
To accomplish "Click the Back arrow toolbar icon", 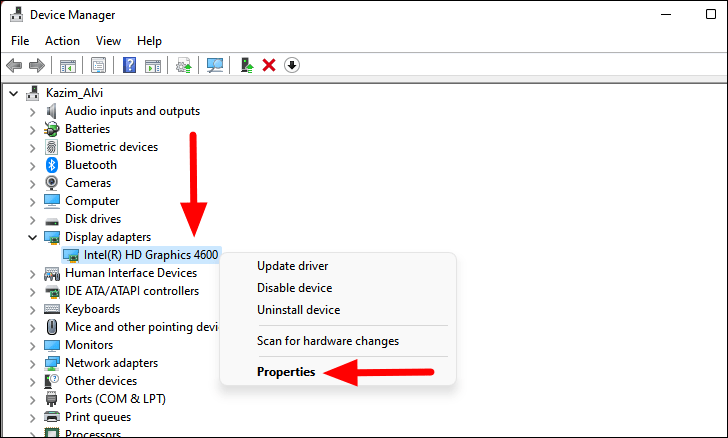I will point(14,65).
